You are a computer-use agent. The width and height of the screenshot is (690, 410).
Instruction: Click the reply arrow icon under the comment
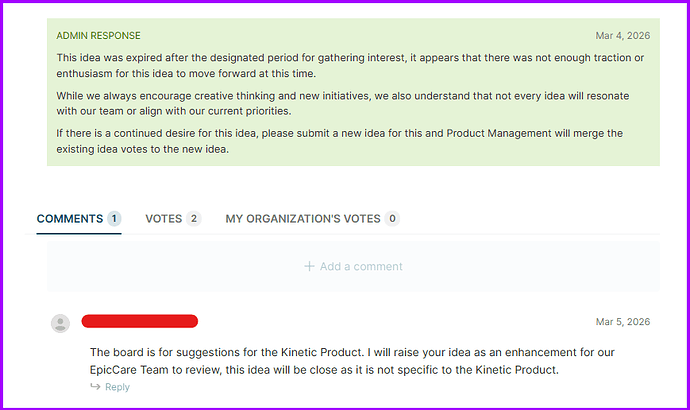coord(96,387)
